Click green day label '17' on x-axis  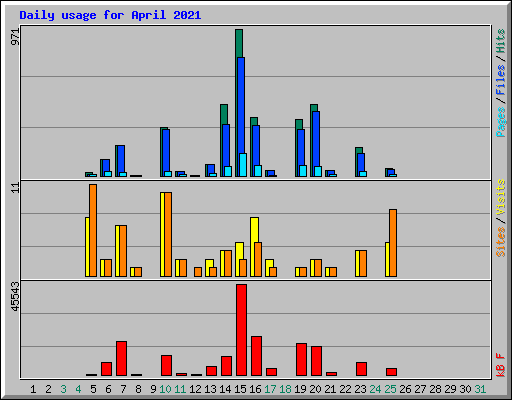[x=270, y=389]
